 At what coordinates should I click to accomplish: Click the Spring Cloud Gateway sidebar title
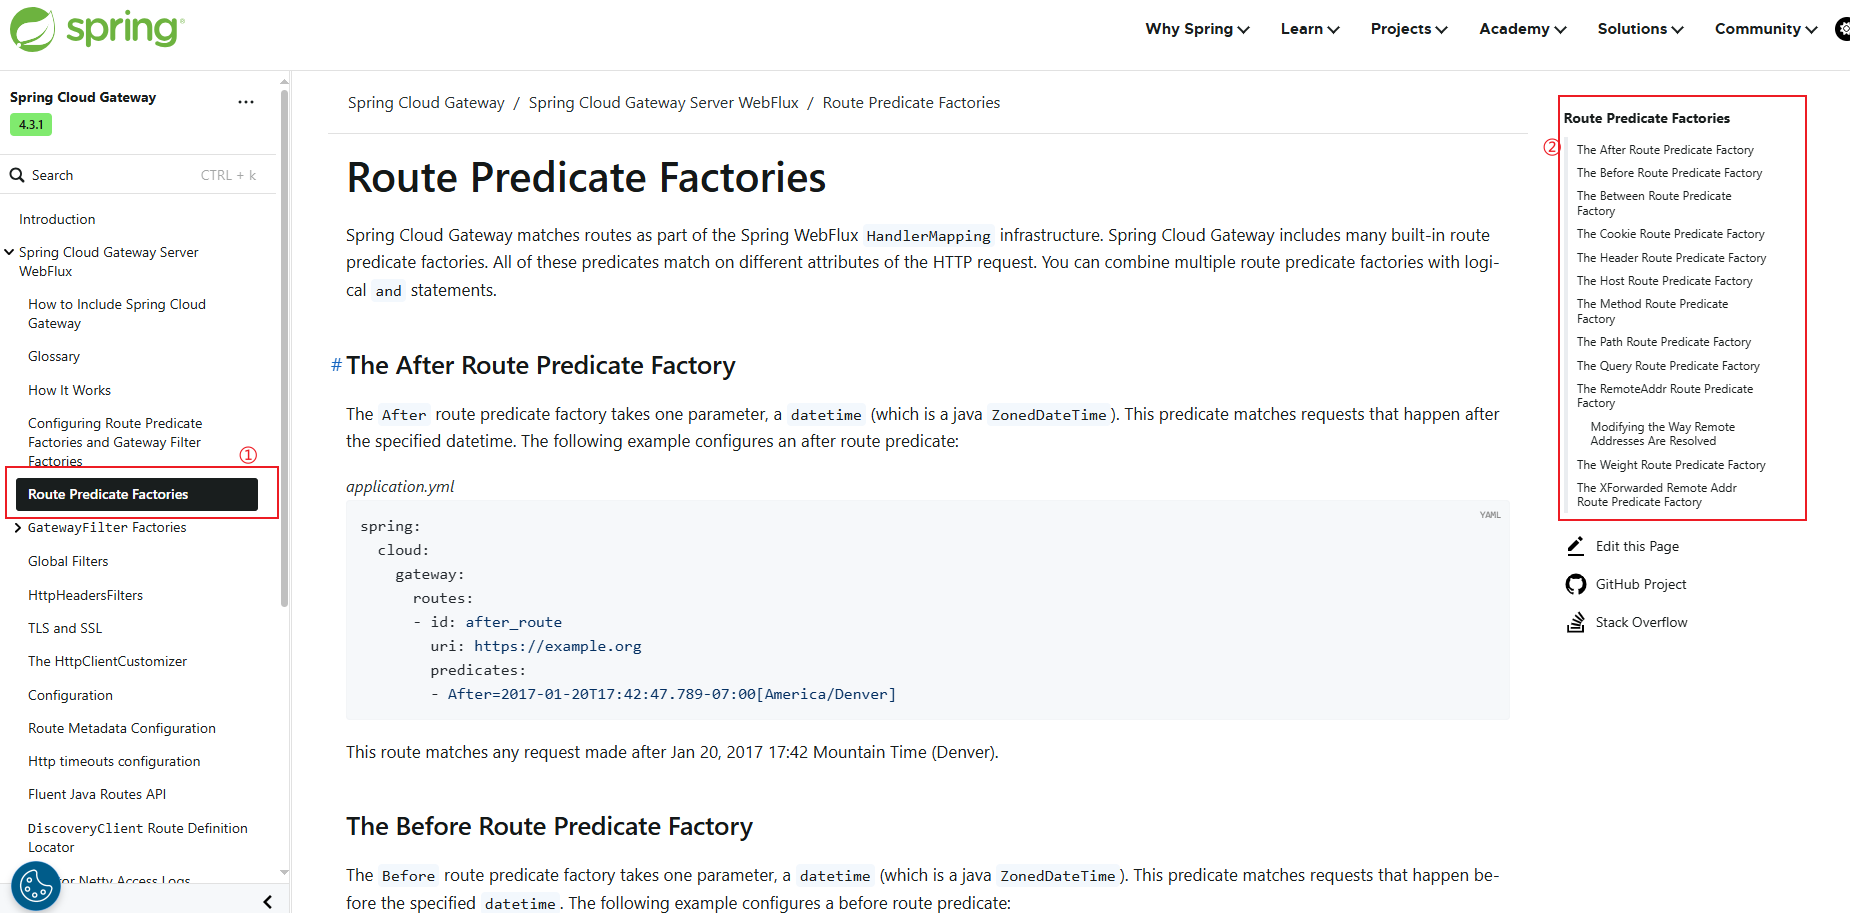click(x=83, y=97)
